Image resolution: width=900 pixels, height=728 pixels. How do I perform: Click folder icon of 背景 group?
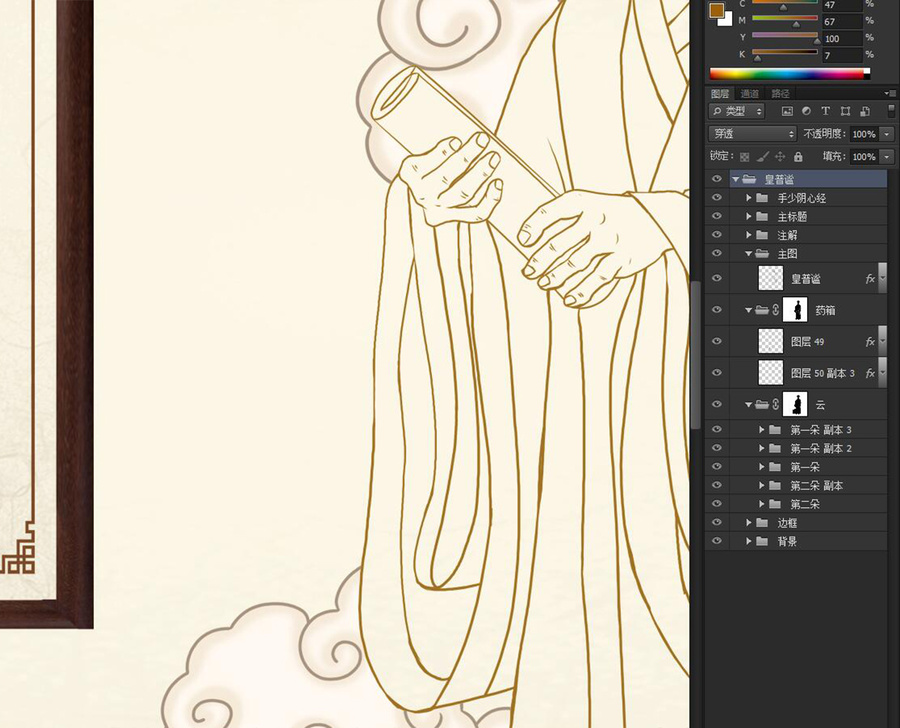pos(762,541)
